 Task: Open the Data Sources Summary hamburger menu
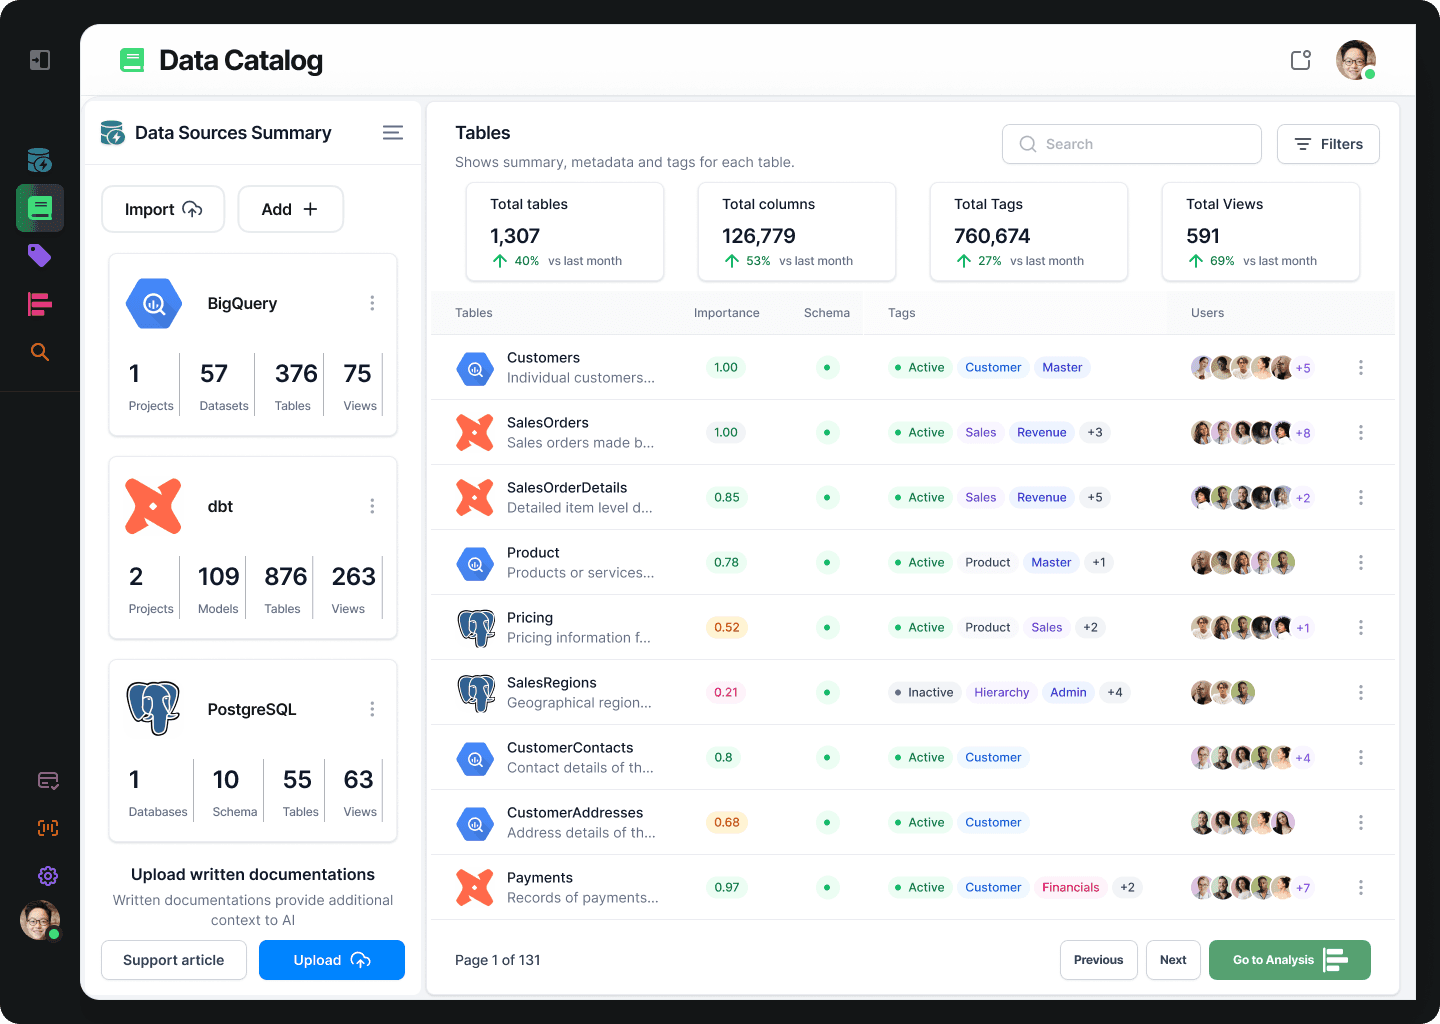(x=392, y=132)
